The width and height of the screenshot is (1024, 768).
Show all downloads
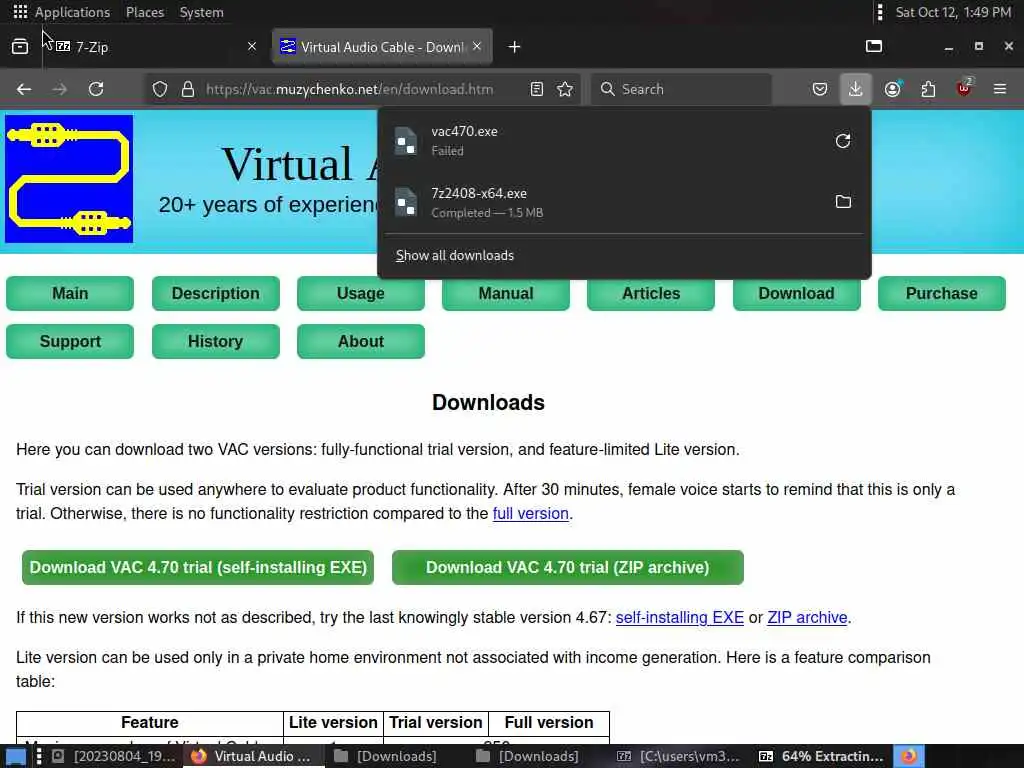(x=455, y=255)
